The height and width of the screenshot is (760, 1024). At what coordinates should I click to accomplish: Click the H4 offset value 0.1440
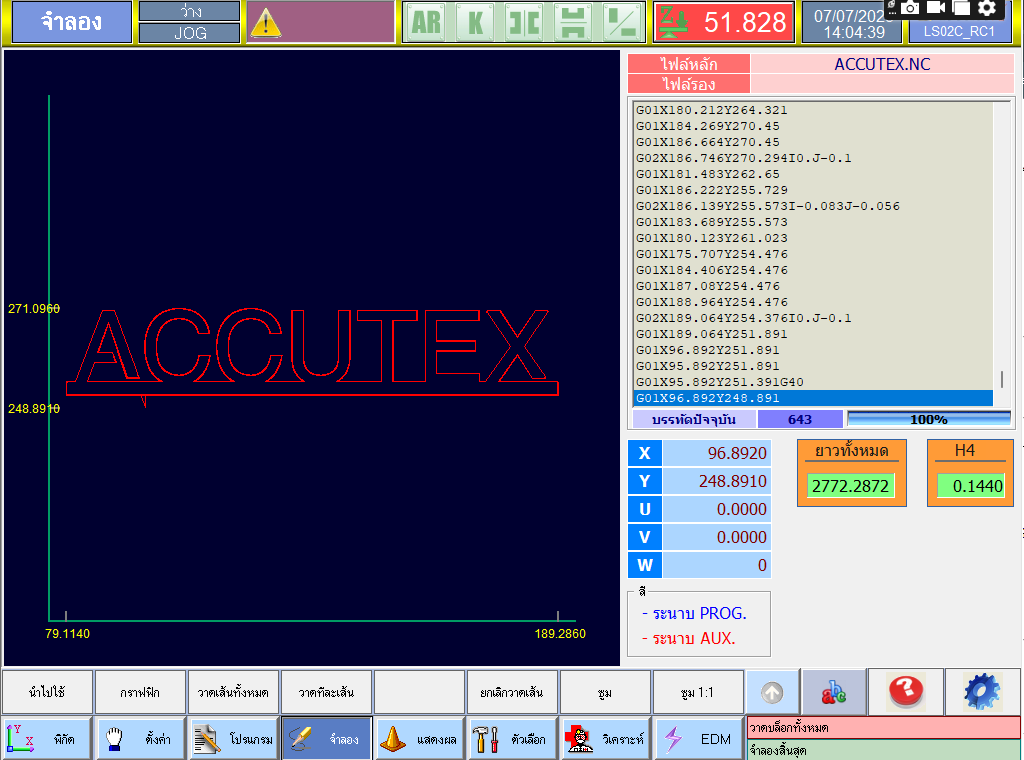[970, 486]
